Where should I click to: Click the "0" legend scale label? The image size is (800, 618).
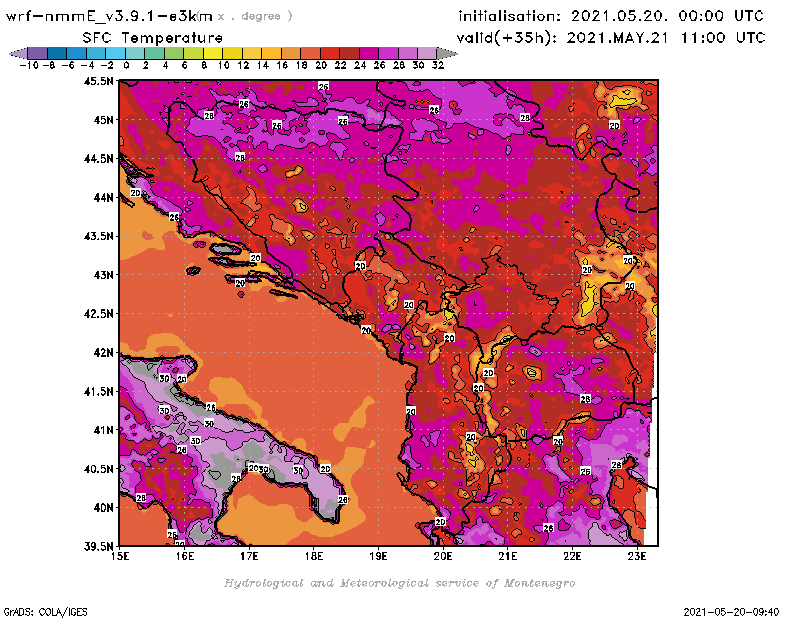tap(126, 65)
